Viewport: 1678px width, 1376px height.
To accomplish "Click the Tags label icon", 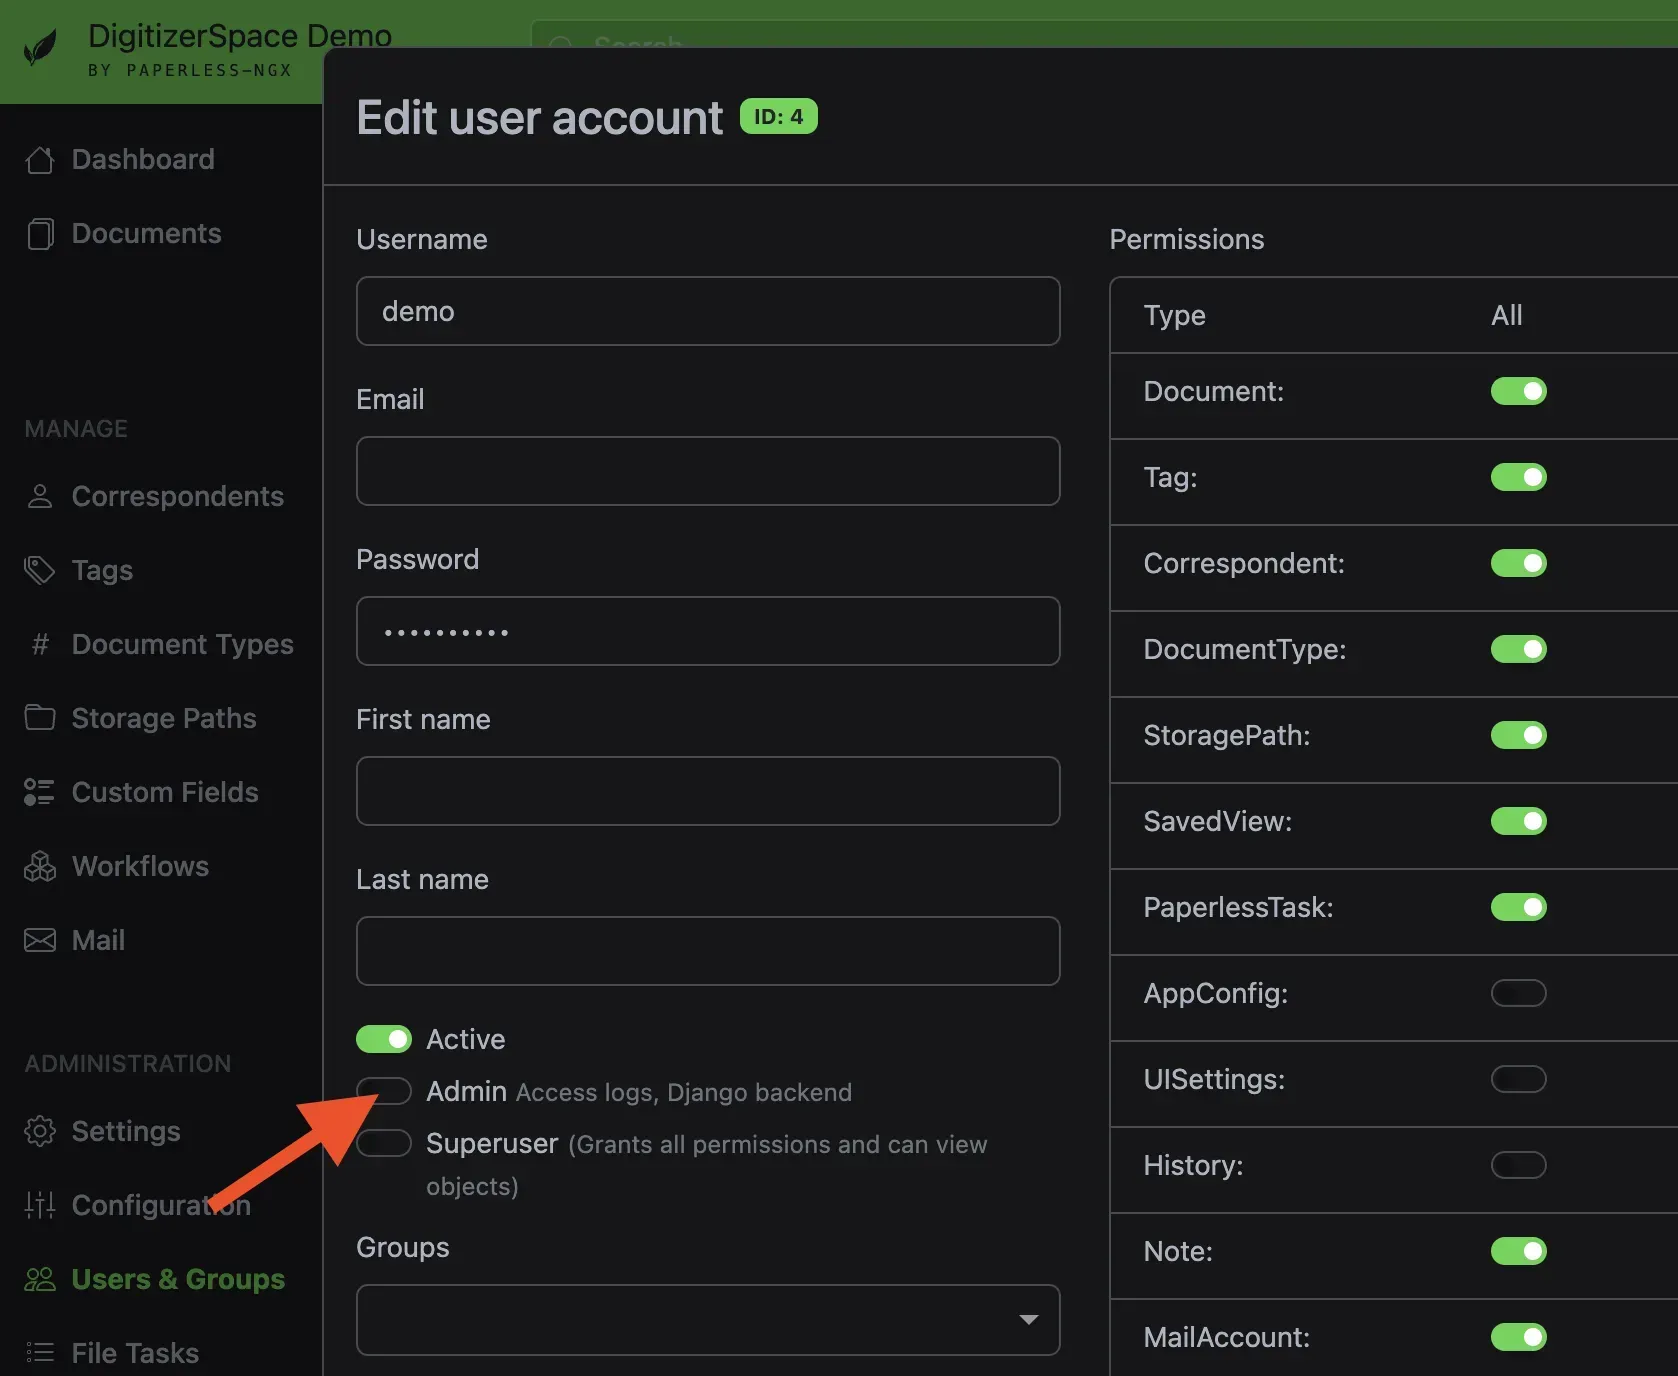I will [x=40, y=570].
